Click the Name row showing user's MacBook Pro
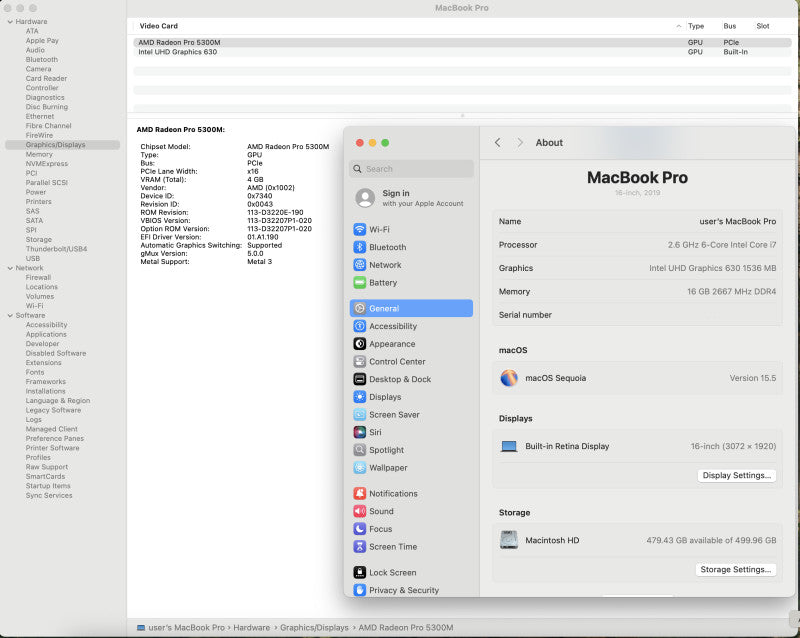 tap(637, 222)
